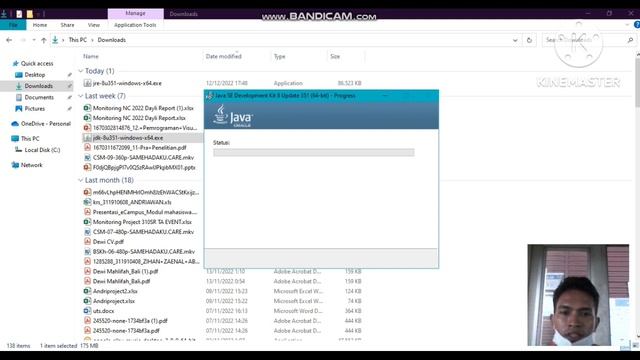This screenshot has height=360, width=640.
Task: Click the search Downloads field
Action: pos(584,40)
